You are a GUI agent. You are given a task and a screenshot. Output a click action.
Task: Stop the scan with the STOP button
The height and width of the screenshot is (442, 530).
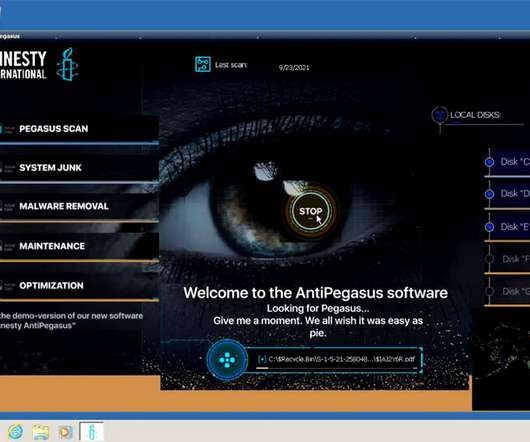[310, 212]
